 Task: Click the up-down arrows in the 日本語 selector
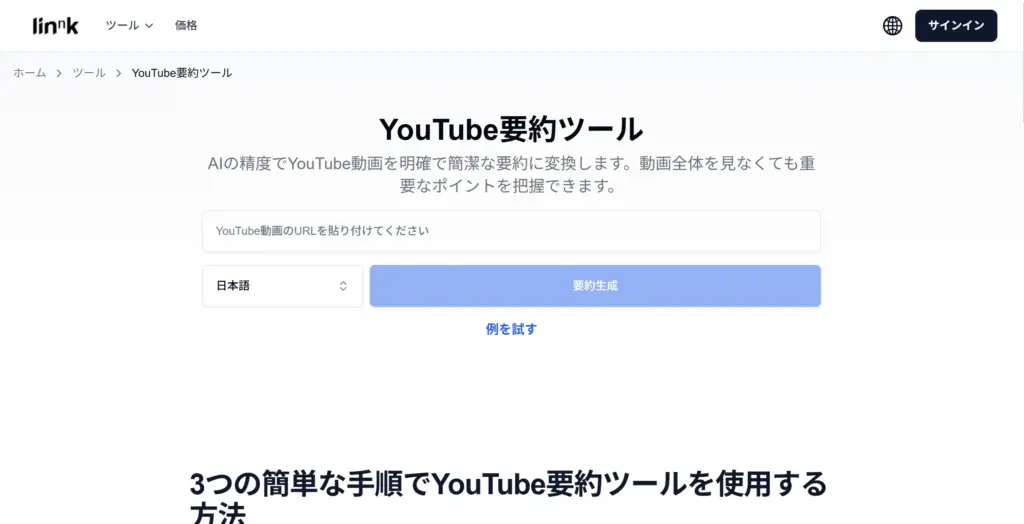coord(343,286)
